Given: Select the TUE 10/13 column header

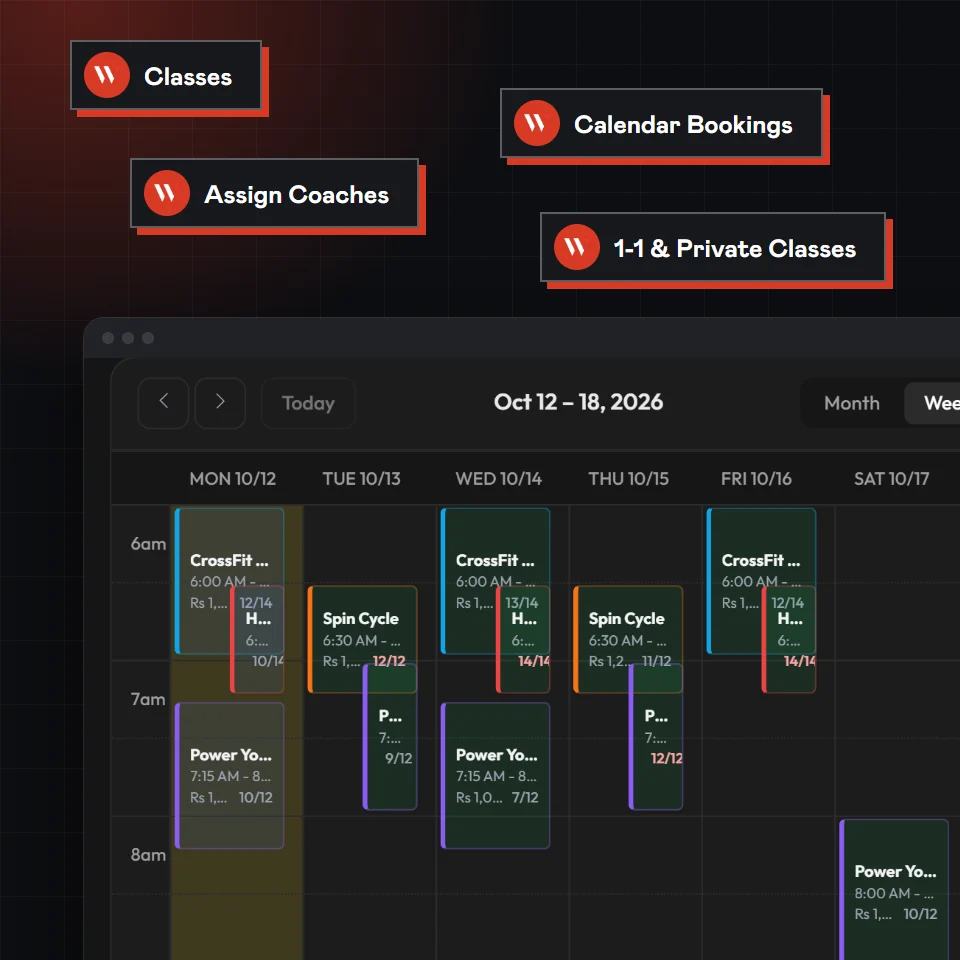Looking at the screenshot, I should pos(361,479).
